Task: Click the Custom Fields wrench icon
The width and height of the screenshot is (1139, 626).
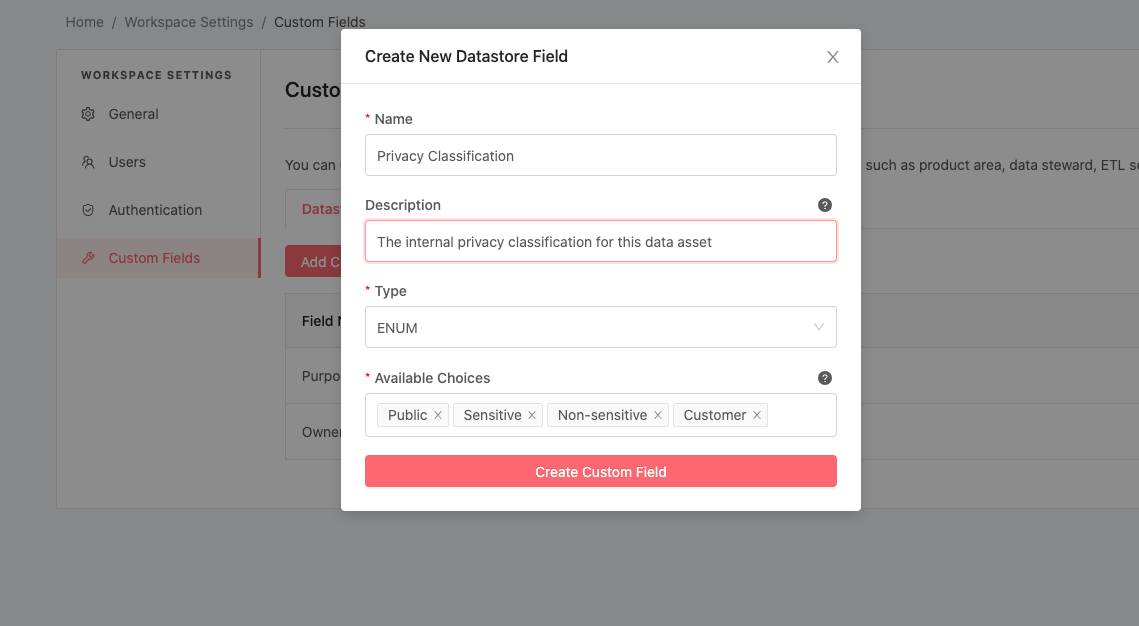Action: pos(88,258)
